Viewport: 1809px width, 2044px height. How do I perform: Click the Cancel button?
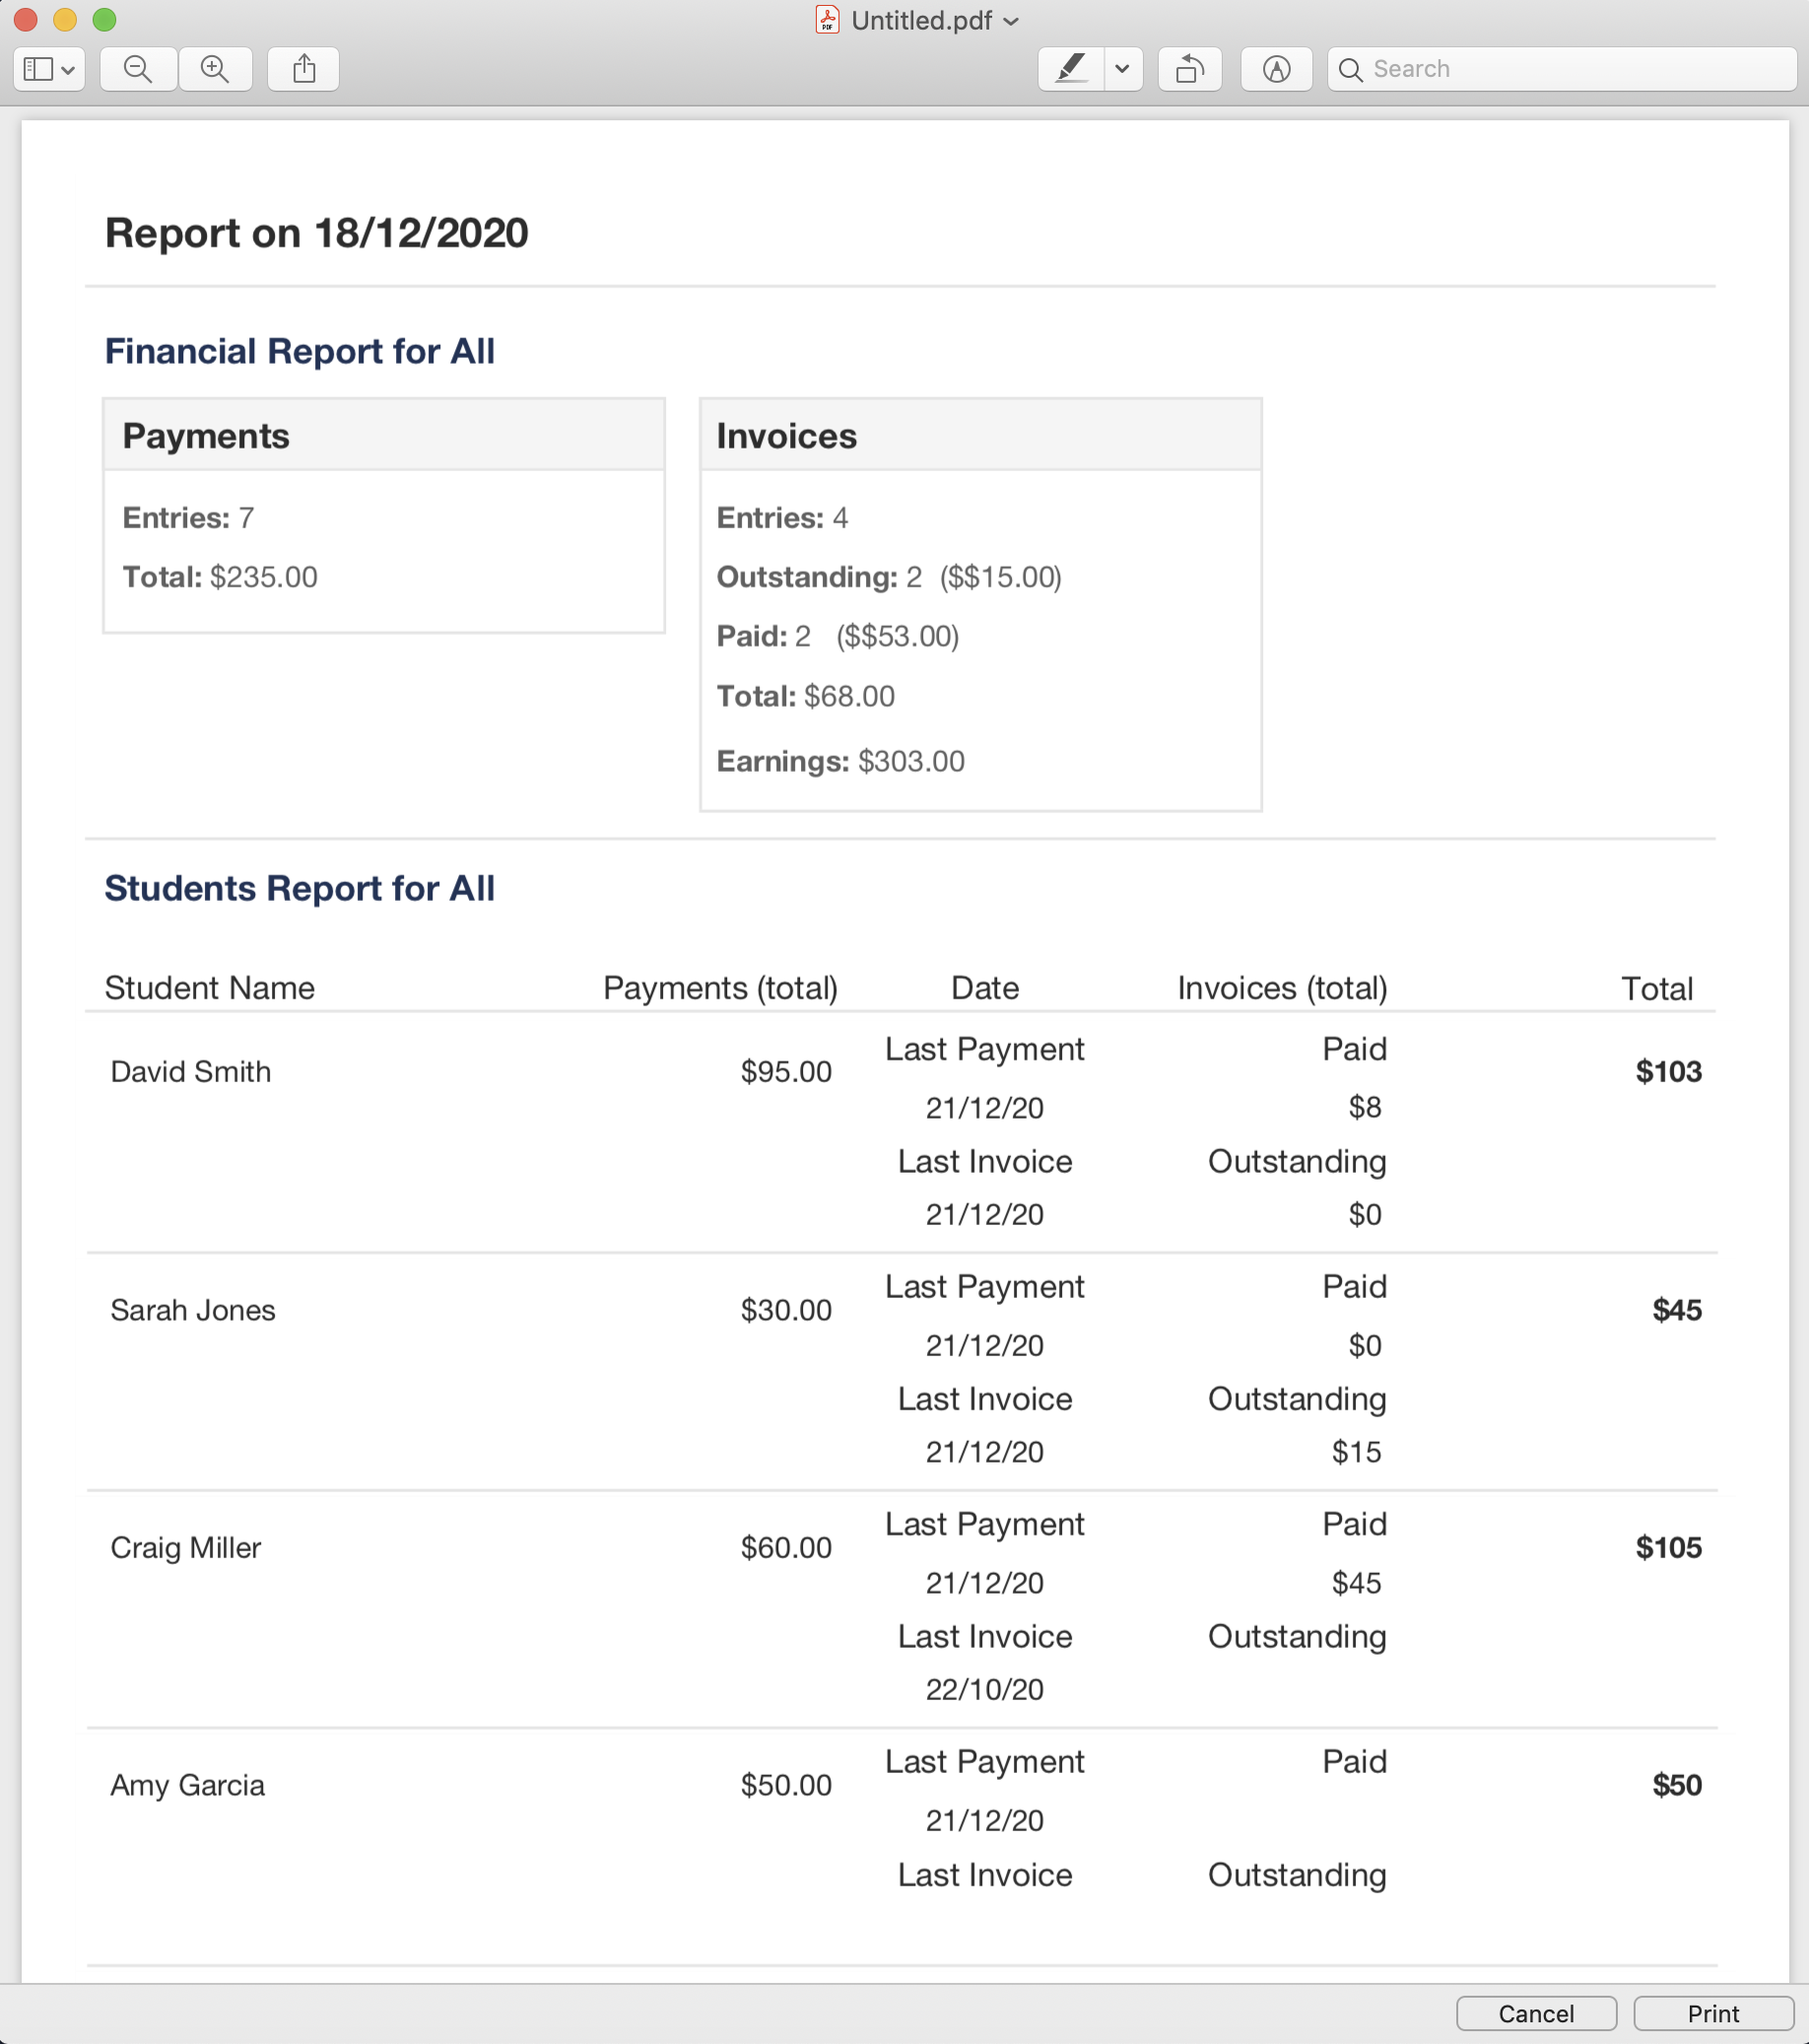1536,2013
